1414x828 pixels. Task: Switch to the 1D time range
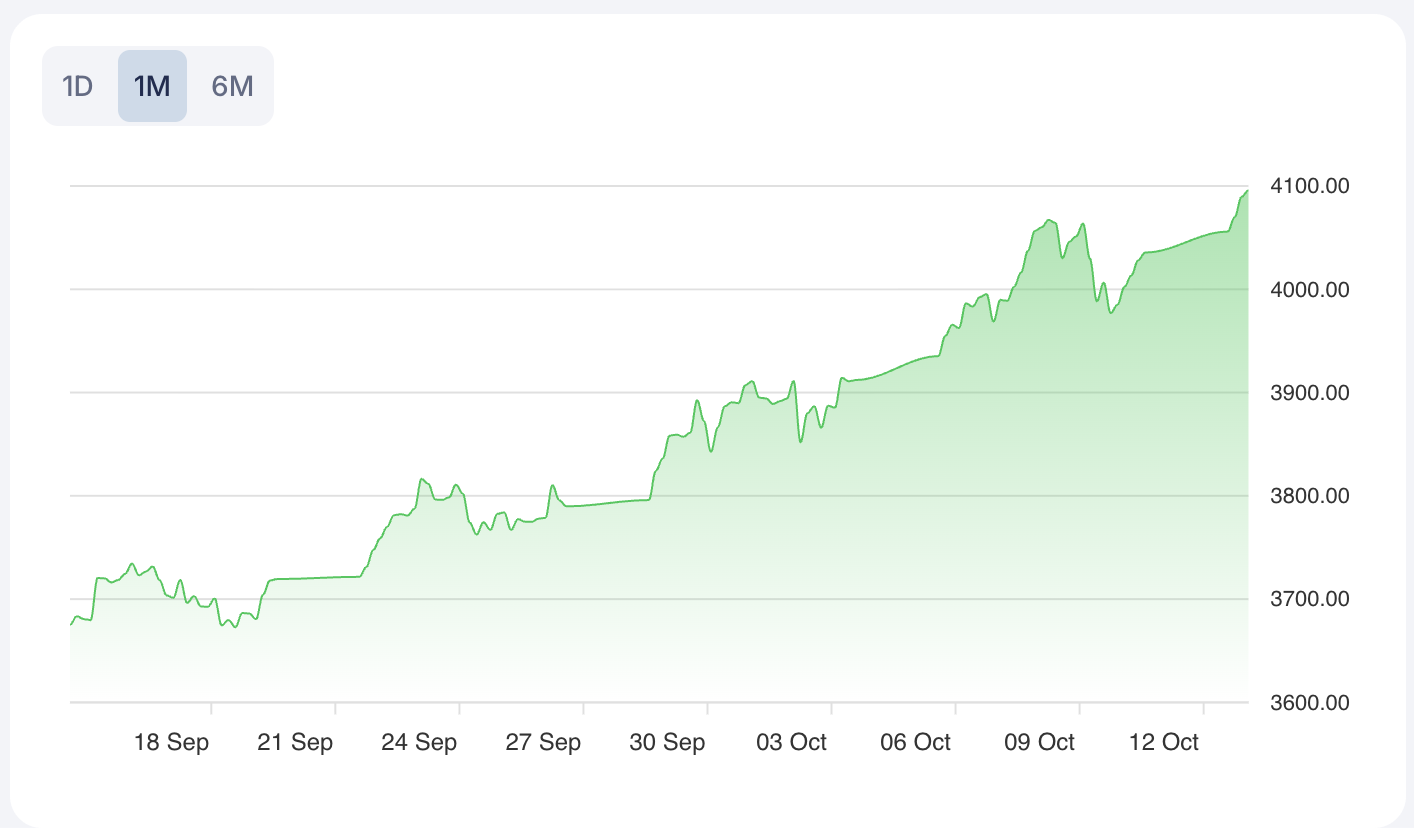(78, 86)
